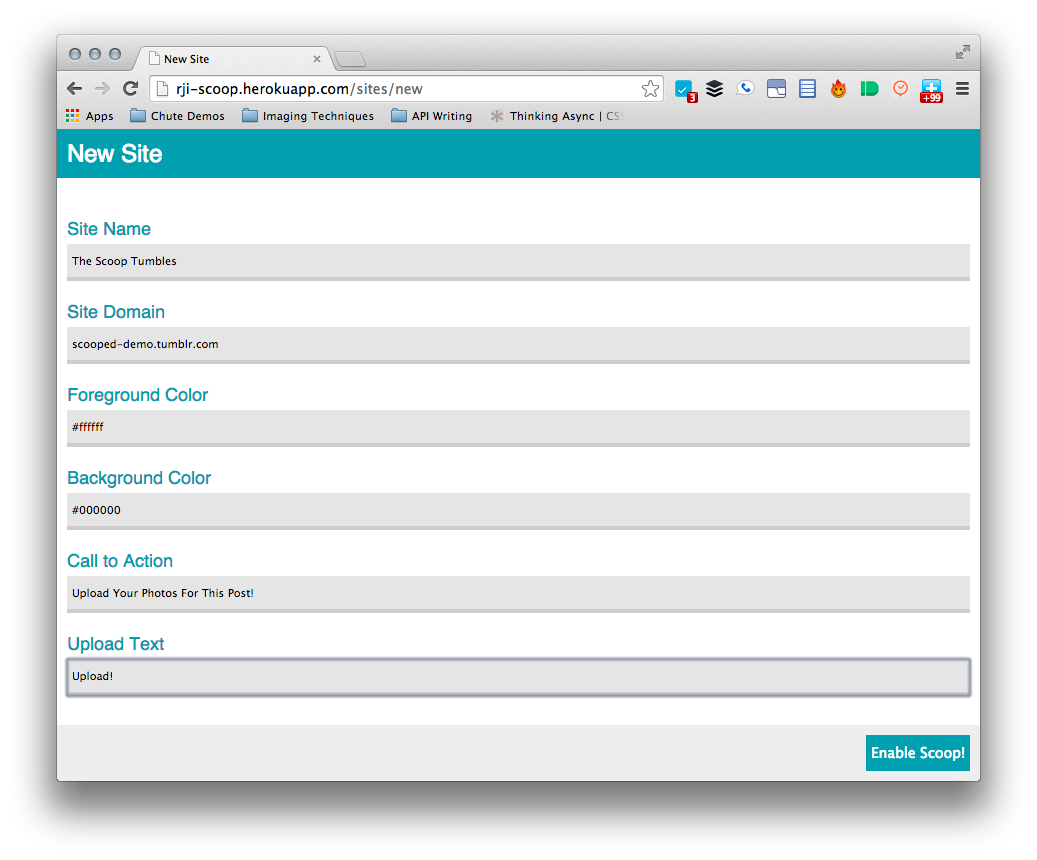Open the Chute Demos bookmark folder
This screenshot has height=860, width=1037.
[x=177, y=116]
